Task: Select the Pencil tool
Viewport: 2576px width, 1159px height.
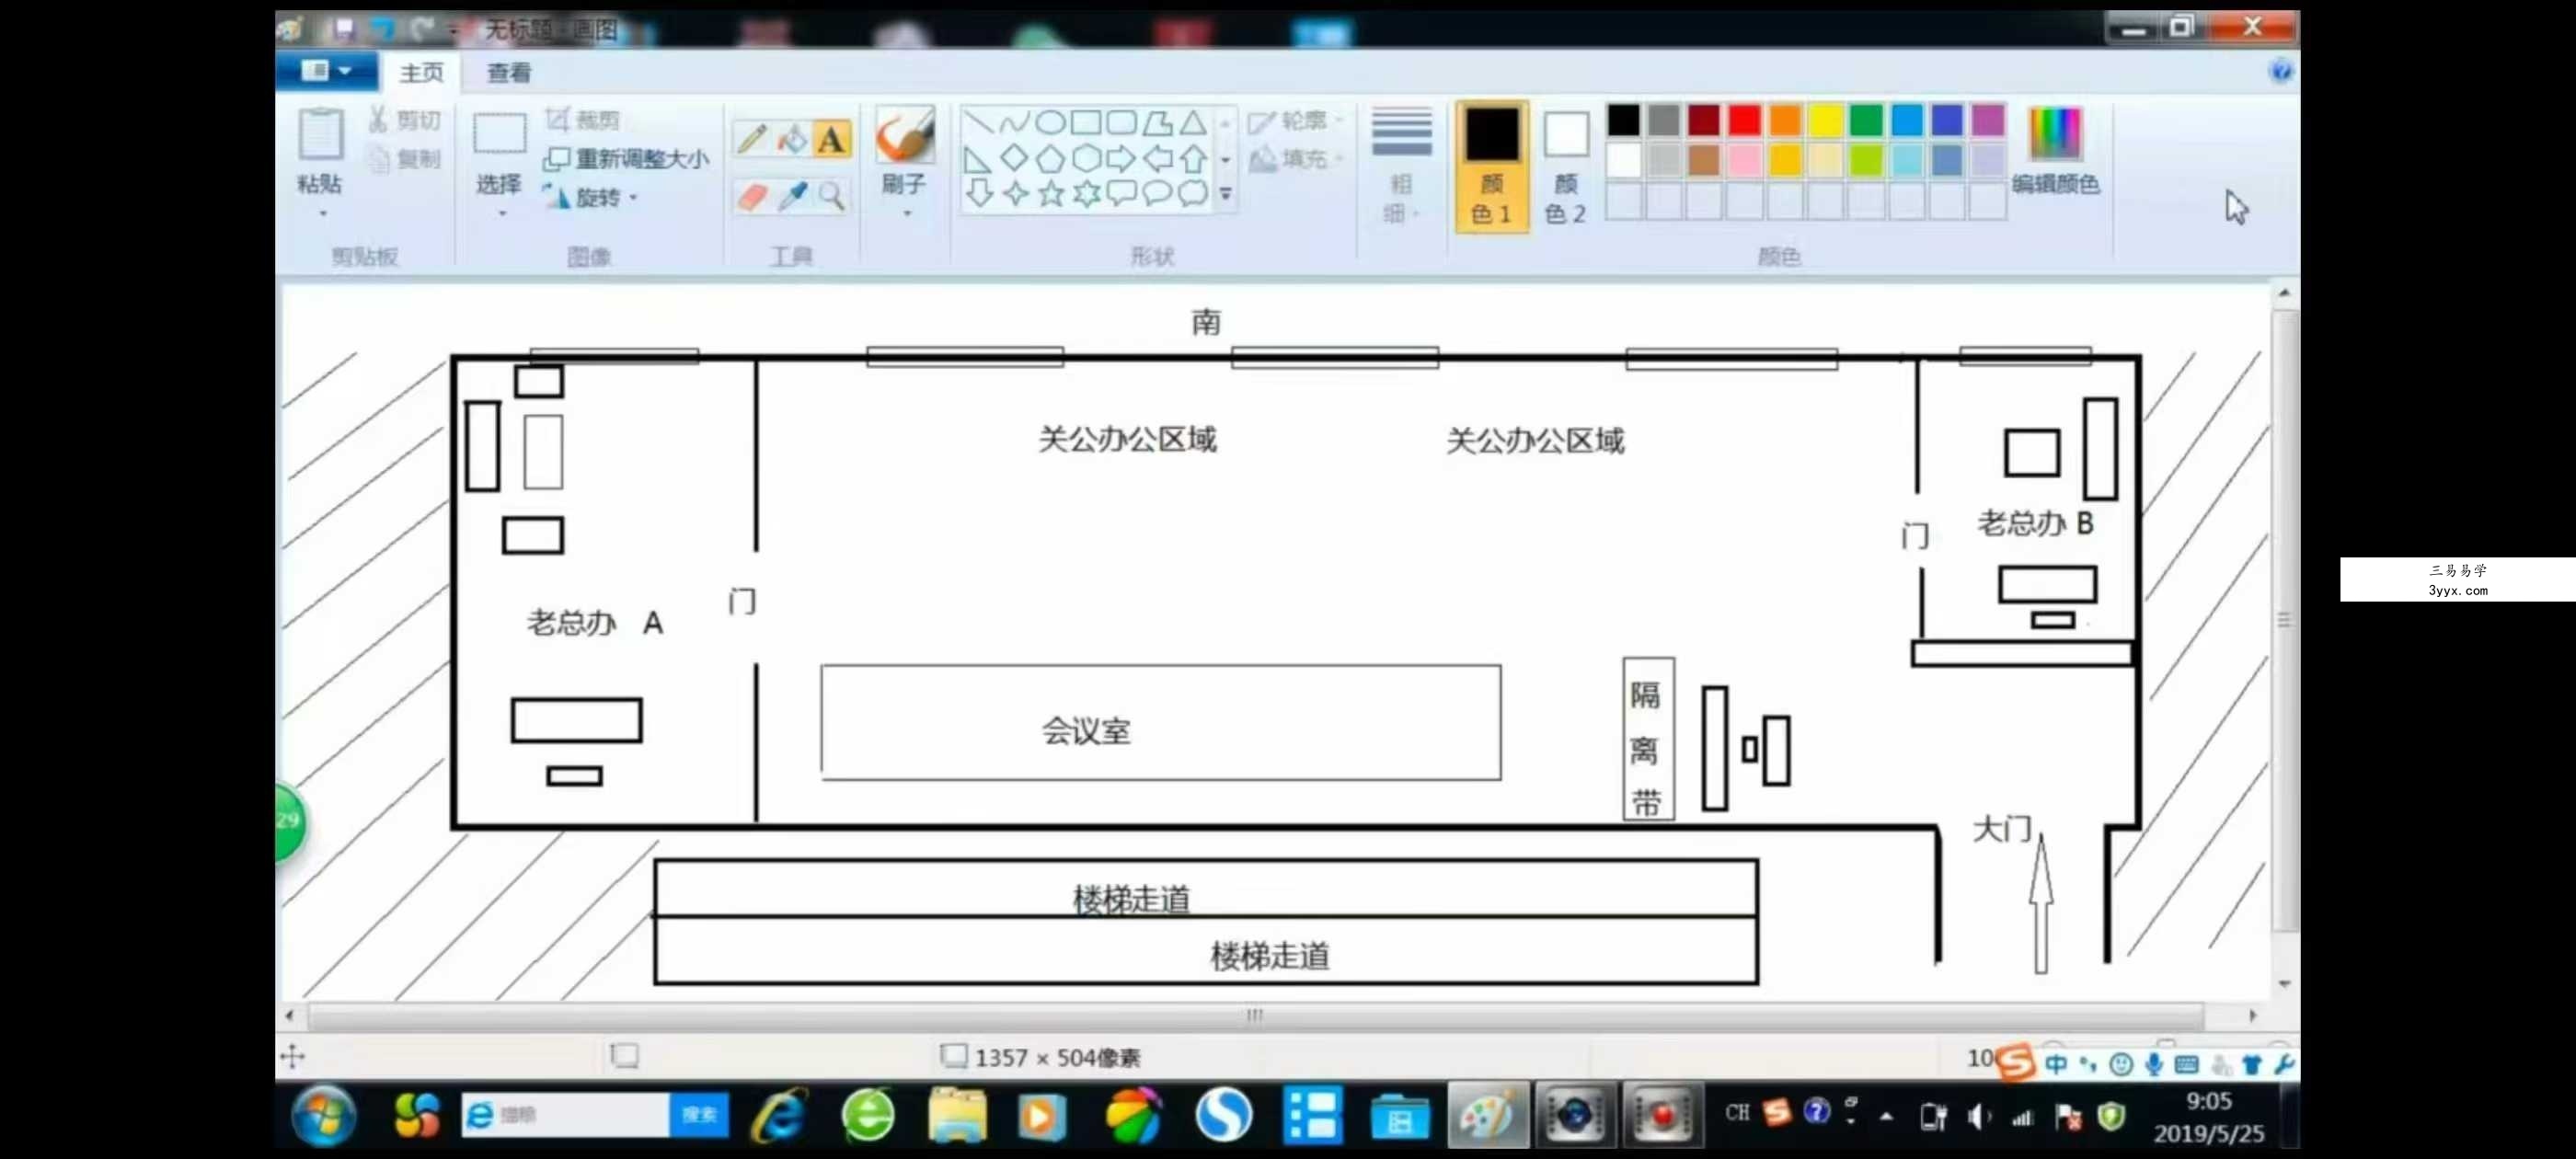Action: point(752,138)
